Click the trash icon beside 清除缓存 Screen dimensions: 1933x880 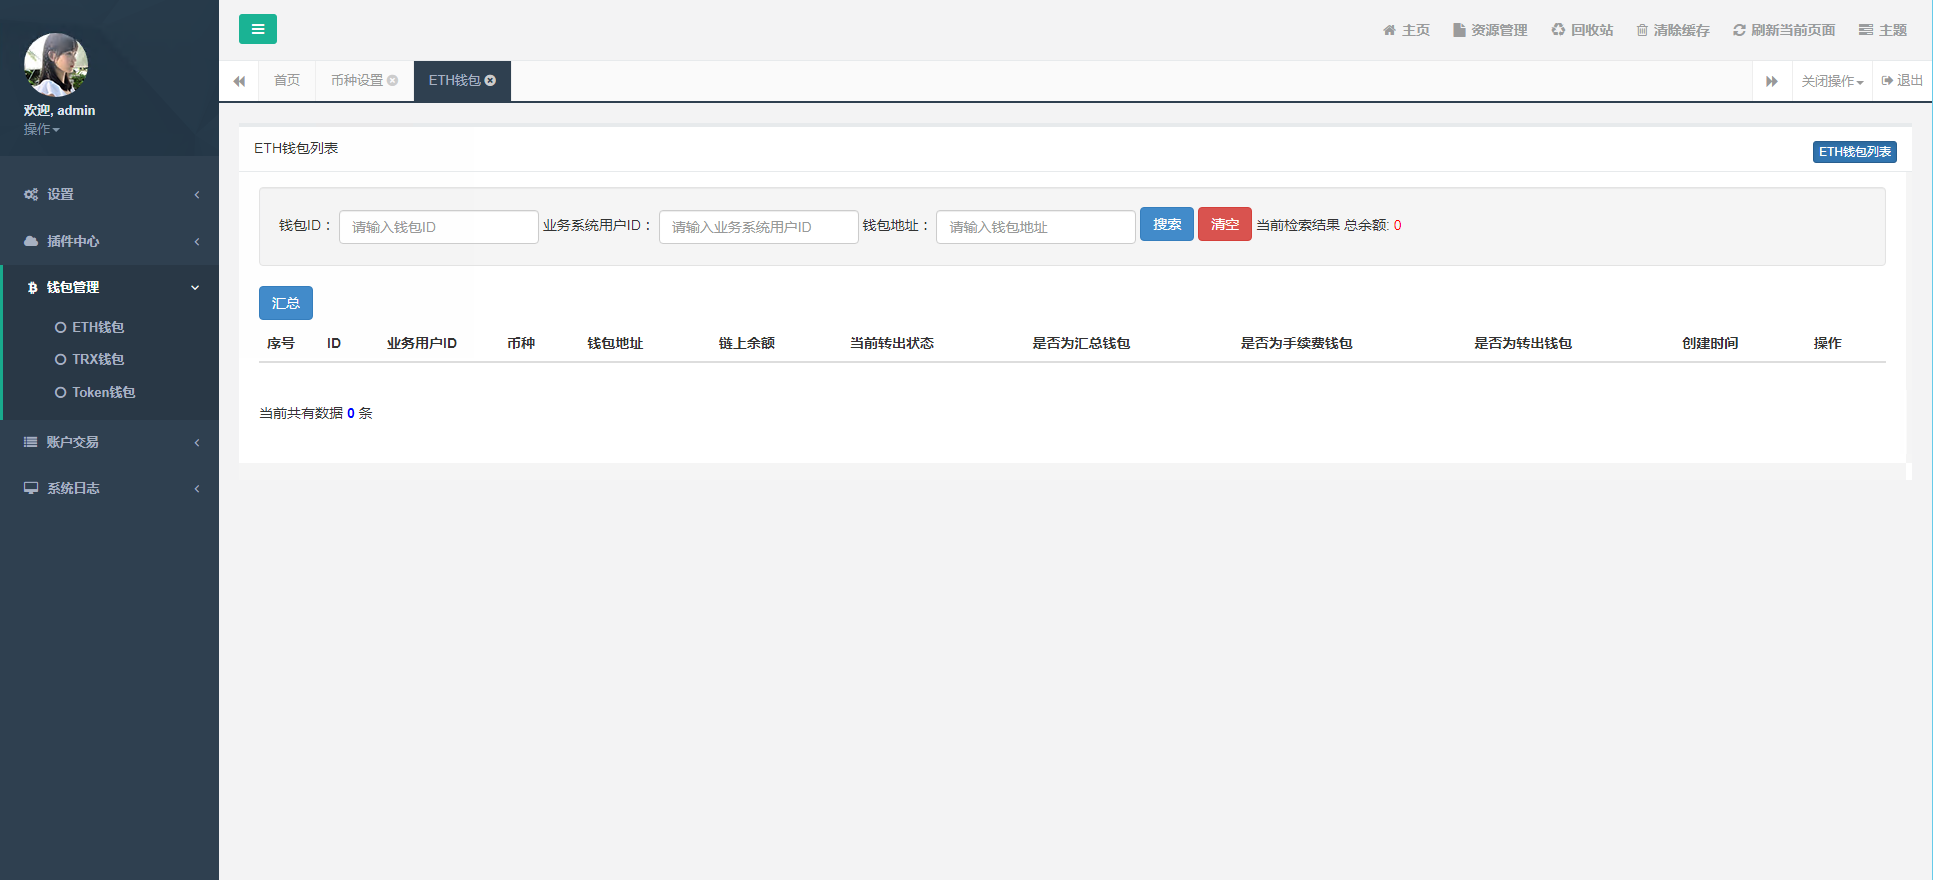pyautogui.click(x=1642, y=30)
